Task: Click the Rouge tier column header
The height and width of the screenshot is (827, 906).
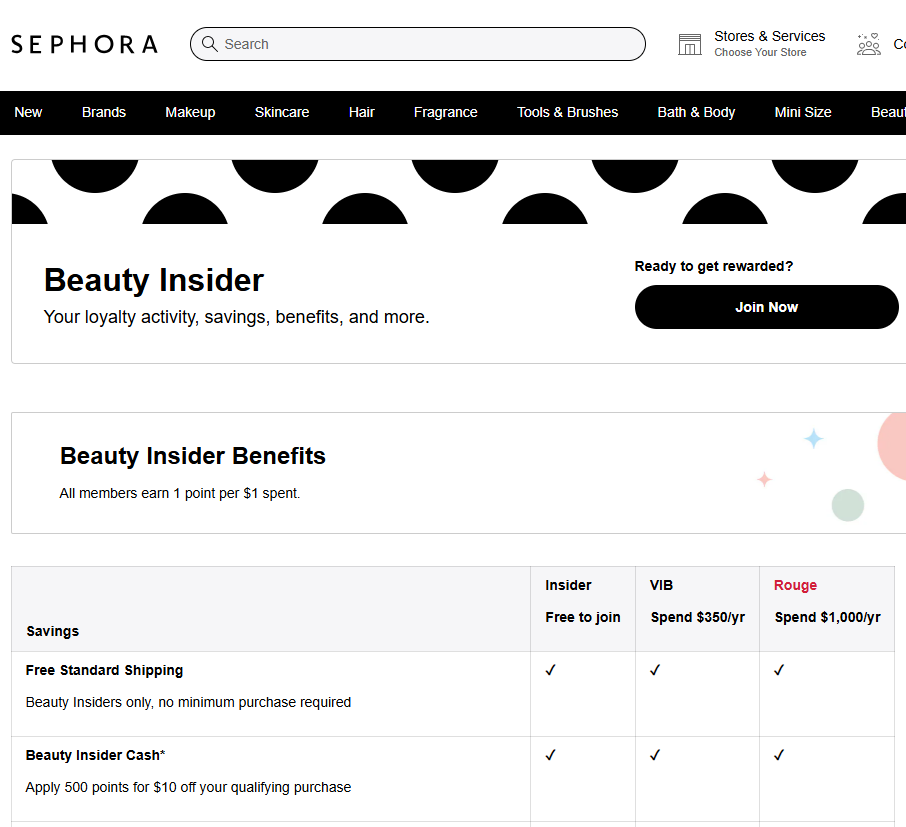Action: tap(795, 585)
